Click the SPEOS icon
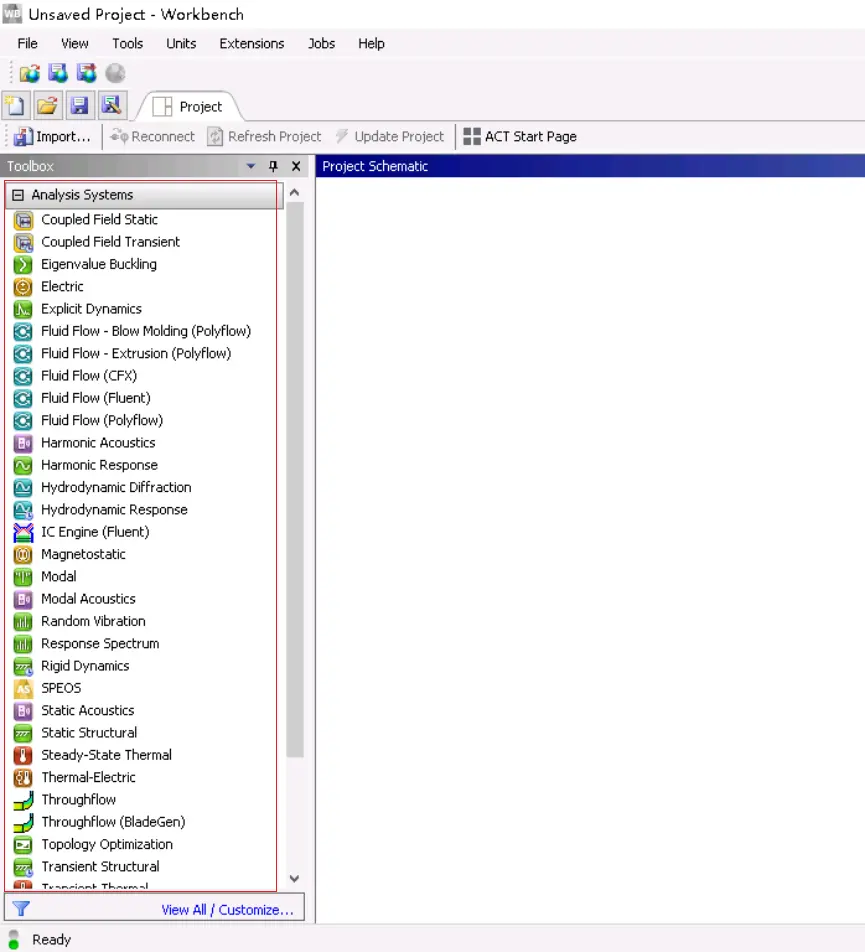The width and height of the screenshot is (865, 952). (x=23, y=688)
